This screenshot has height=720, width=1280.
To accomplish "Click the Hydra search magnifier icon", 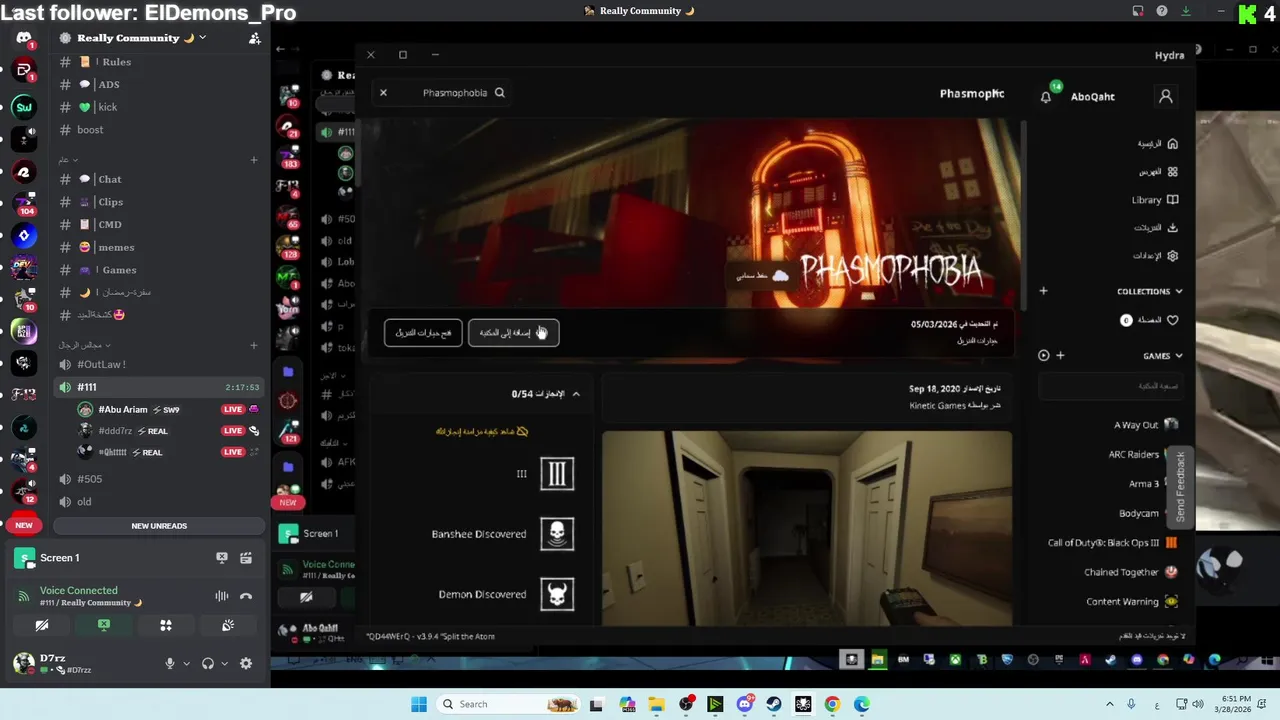I will 500,93.
